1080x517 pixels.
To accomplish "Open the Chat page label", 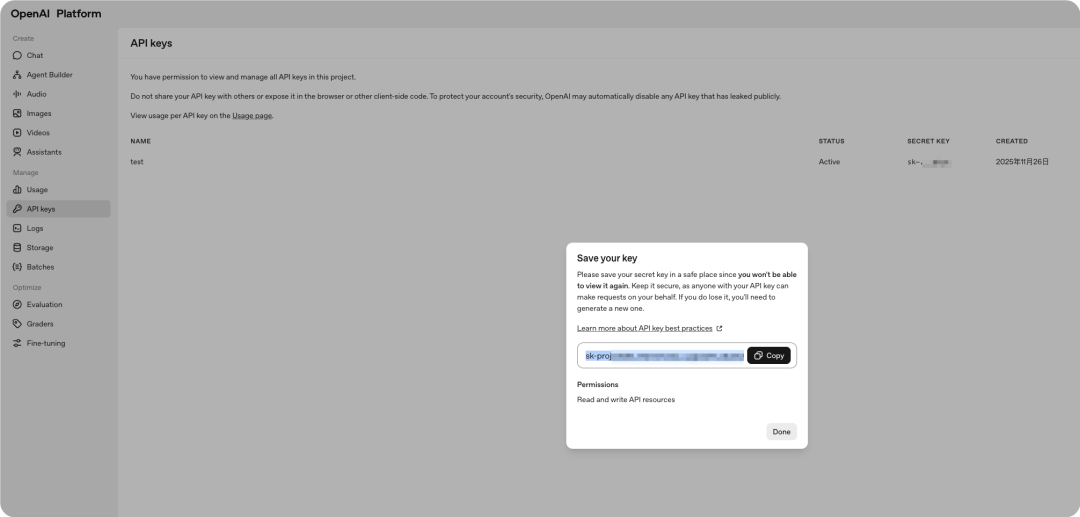I will (34, 56).
